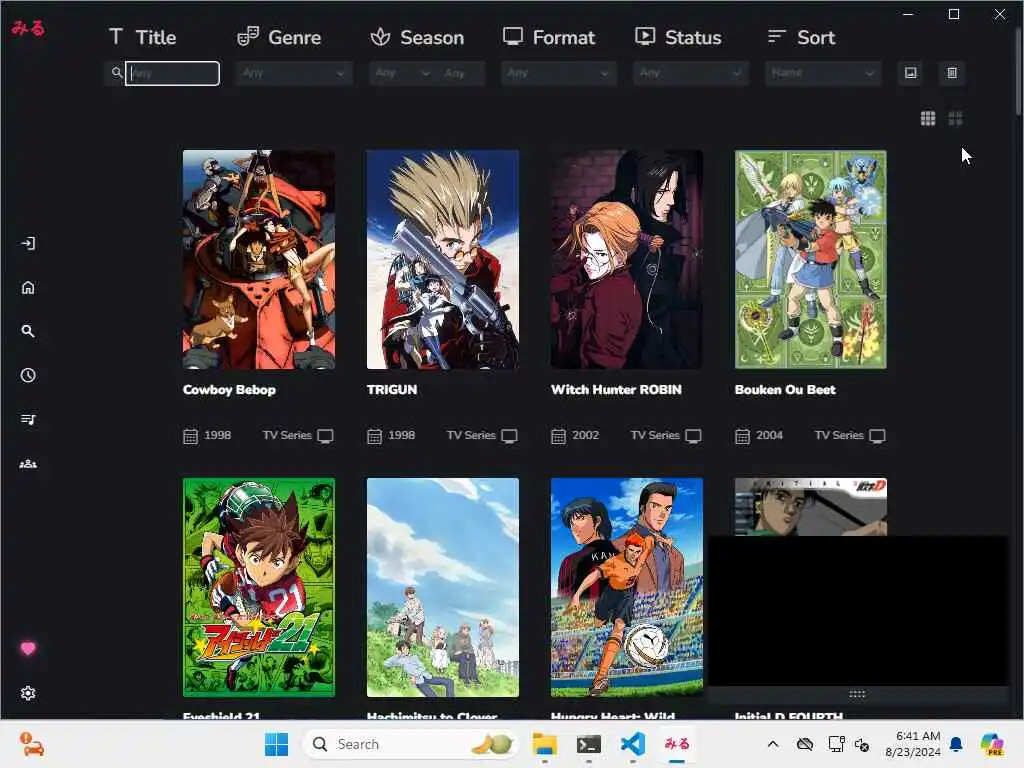
Task: Open the Search page from the sidebar
Action: coord(27,331)
